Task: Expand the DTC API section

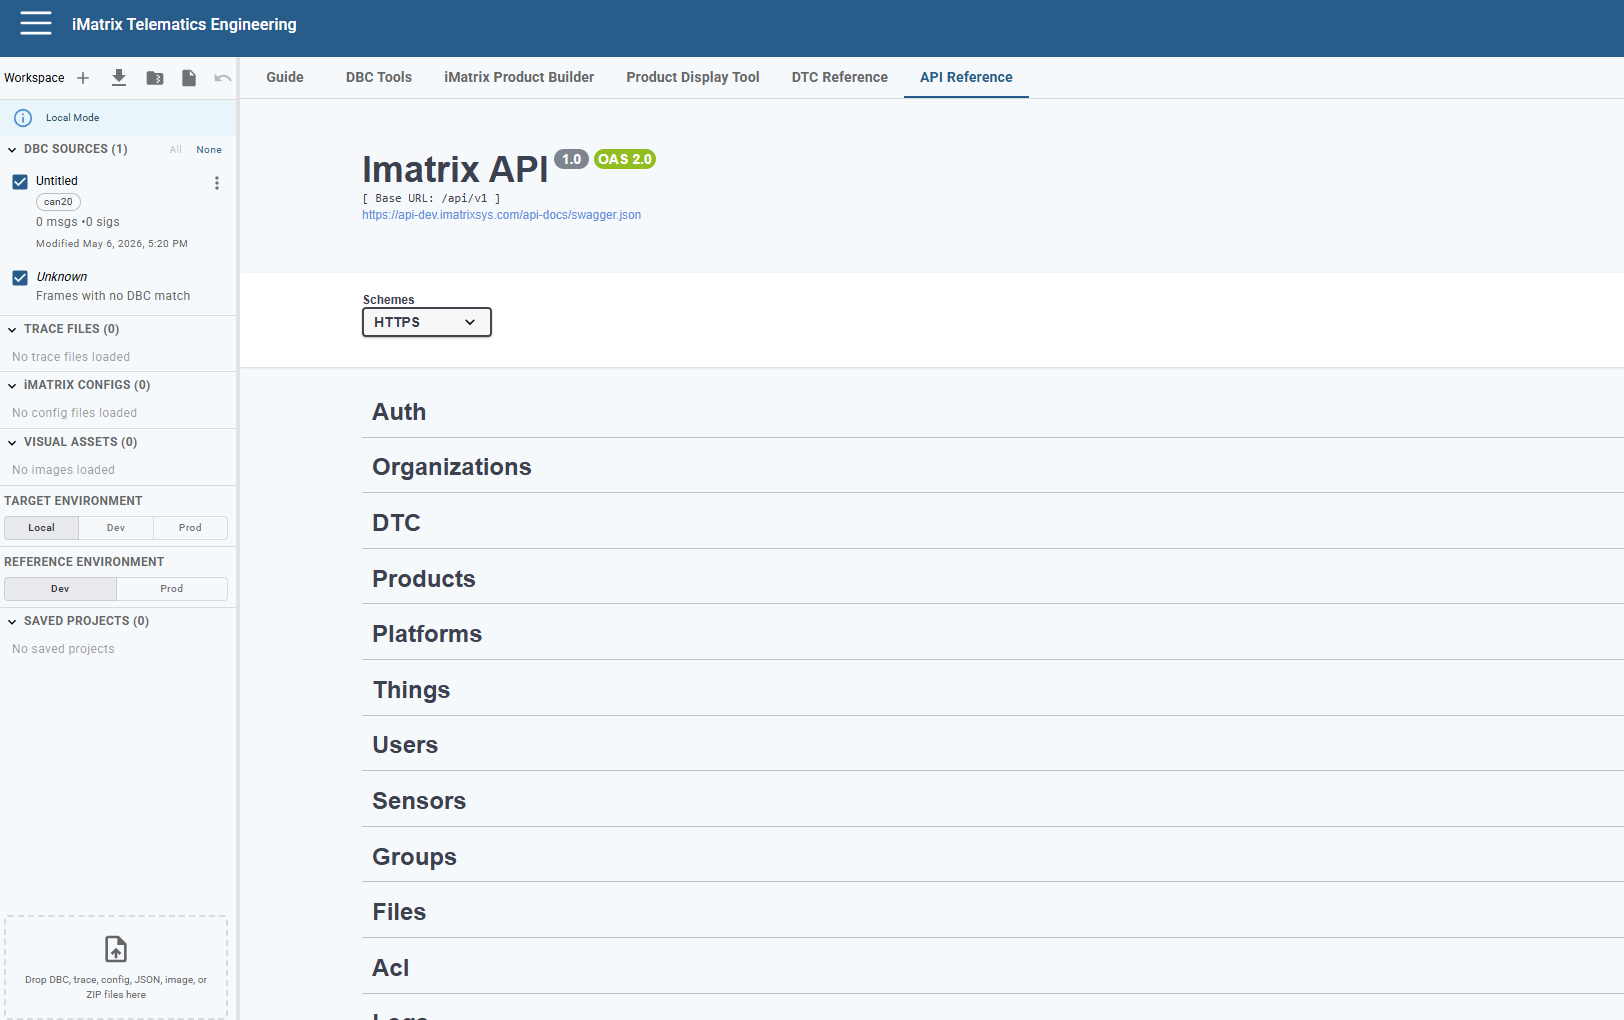Action: [993, 523]
